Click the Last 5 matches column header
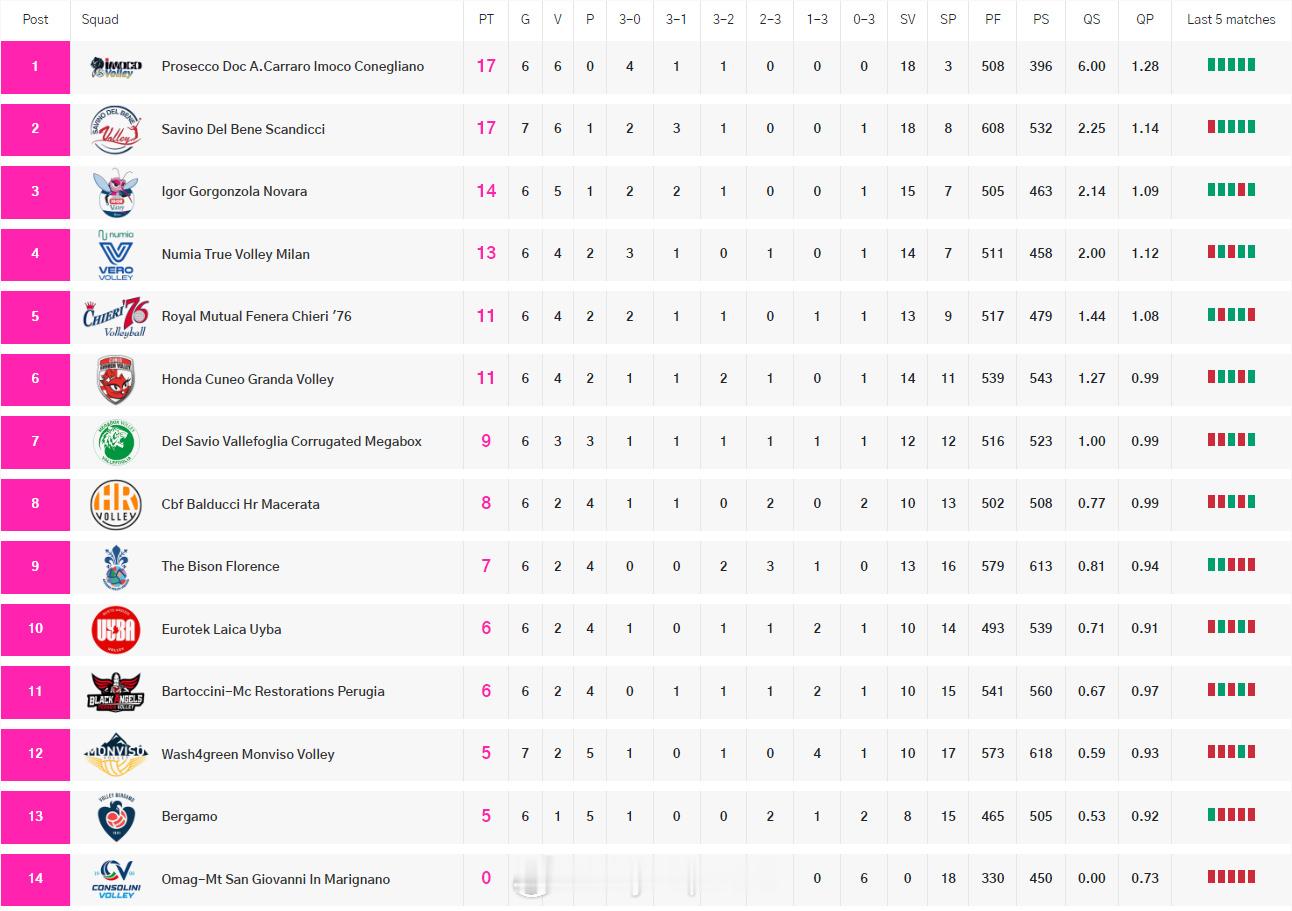The image size is (1292, 911). (1231, 19)
